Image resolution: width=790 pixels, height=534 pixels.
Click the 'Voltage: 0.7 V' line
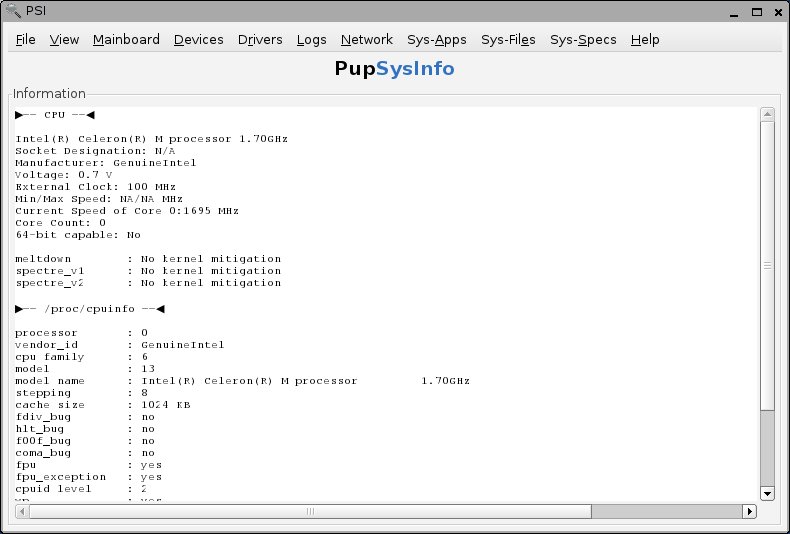pos(64,175)
